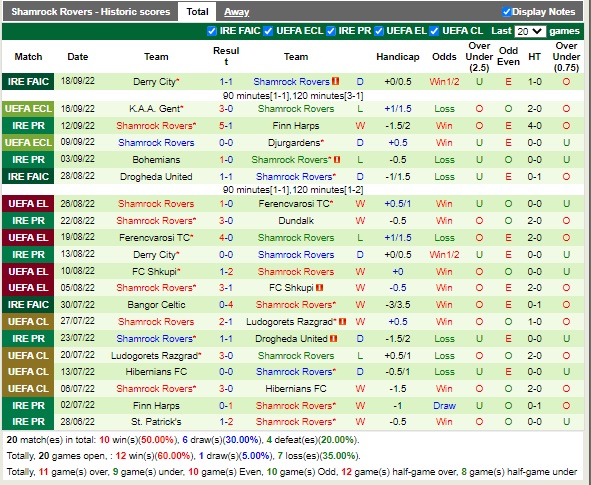This screenshot has height=485, width=591.
Task: Click the Over Under (2.5) column header
Action: click(479, 57)
